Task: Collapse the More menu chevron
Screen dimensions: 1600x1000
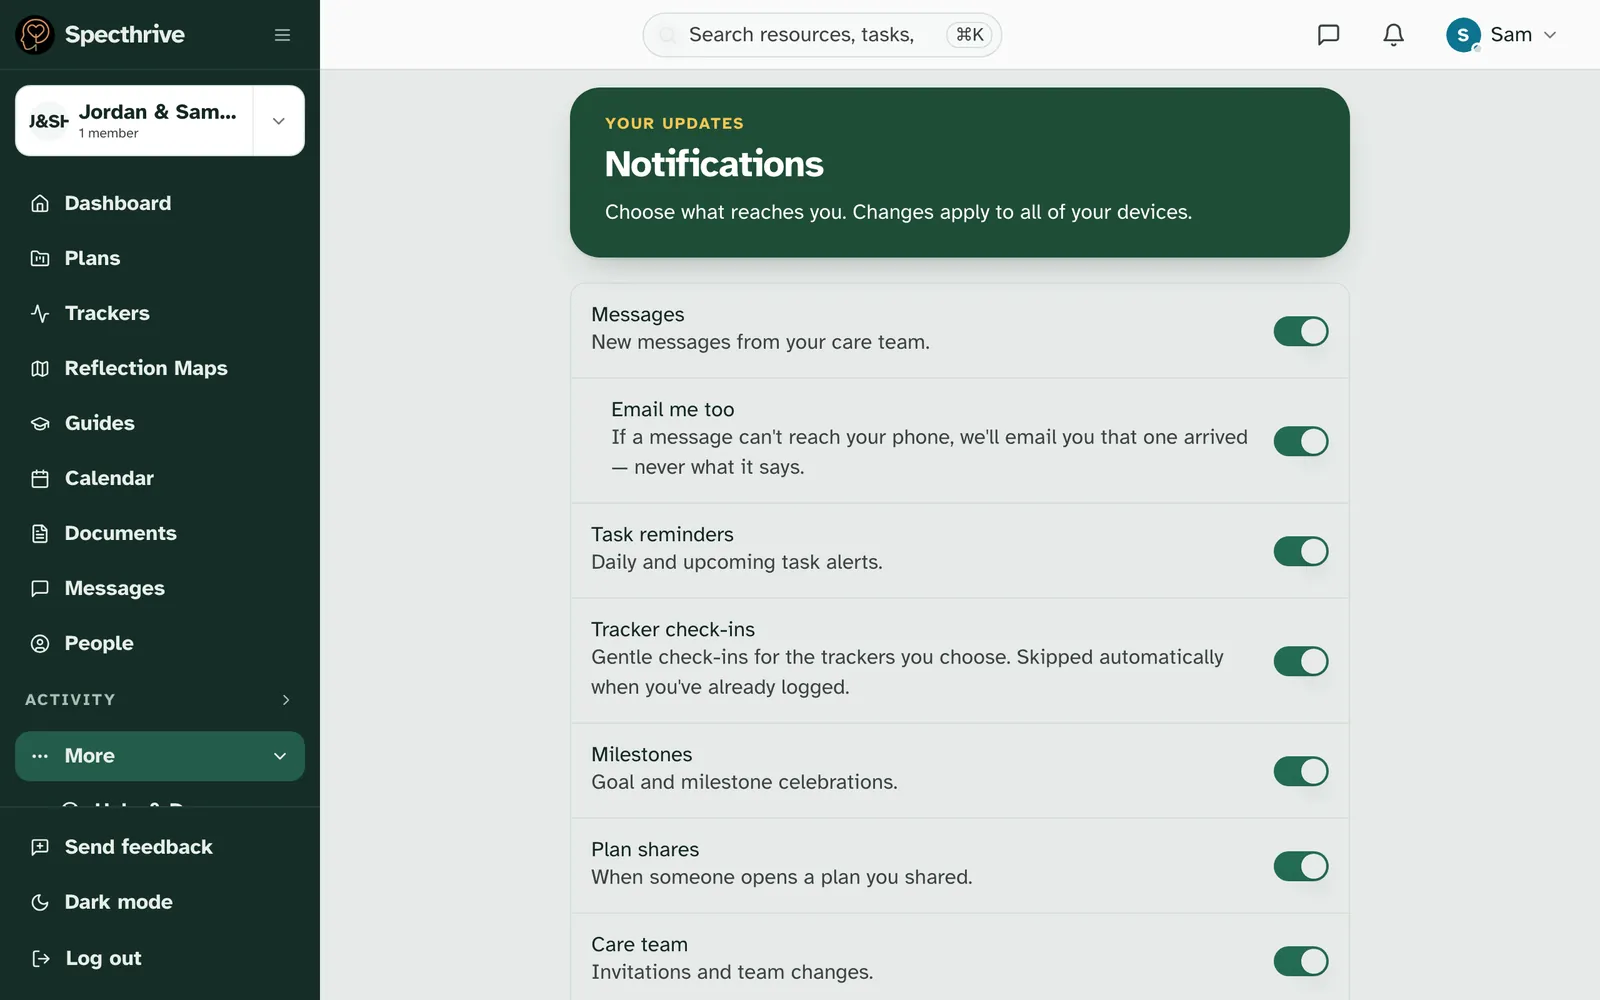Action: click(x=280, y=757)
